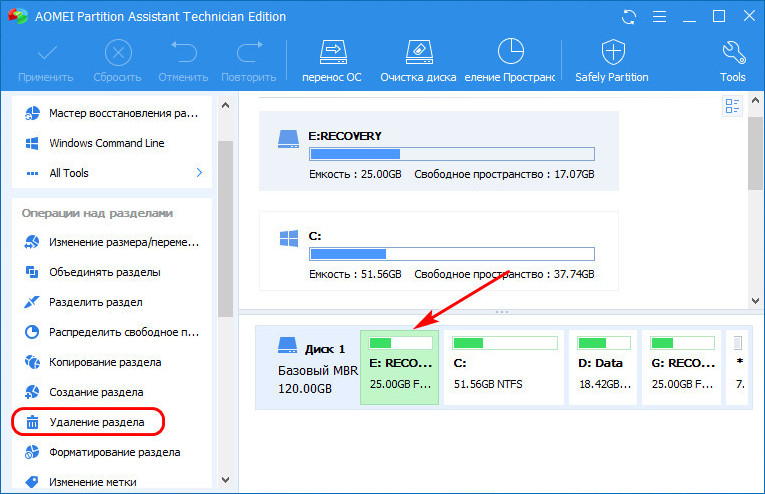The width and height of the screenshot is (765, 494).
Task: Click the C: partition usage bar
Action: (452, 254)
